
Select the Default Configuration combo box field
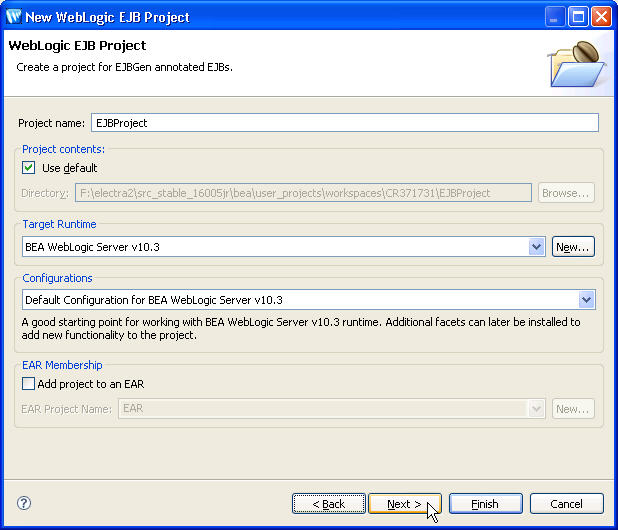coord(309,300)
